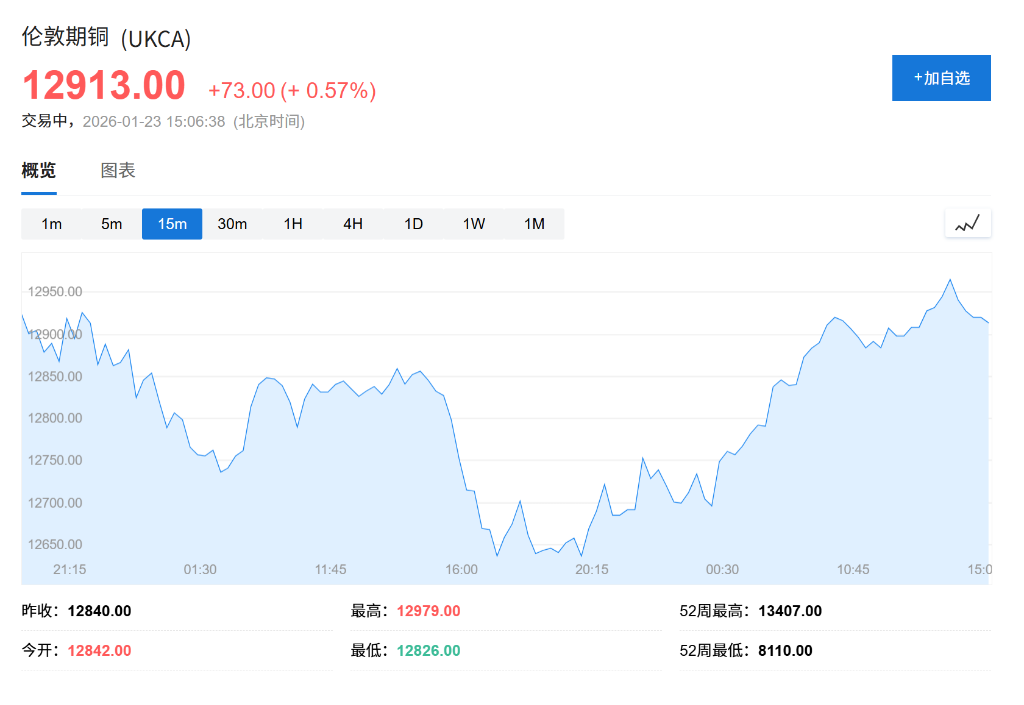
Task: Select the 5m interval option
Action: pyautogui.click(x=111, y=223)
